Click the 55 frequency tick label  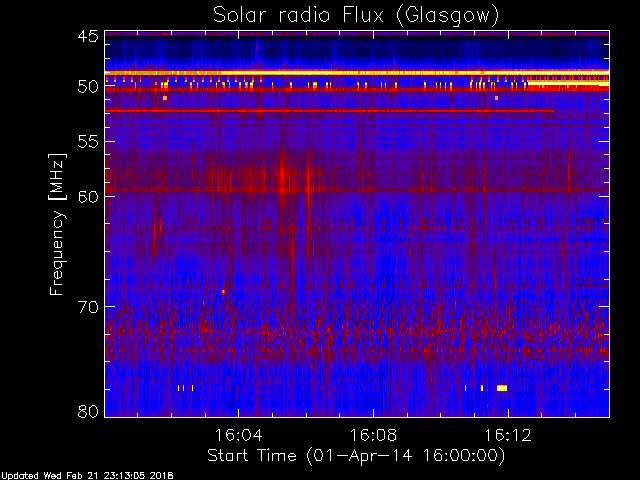88,142
